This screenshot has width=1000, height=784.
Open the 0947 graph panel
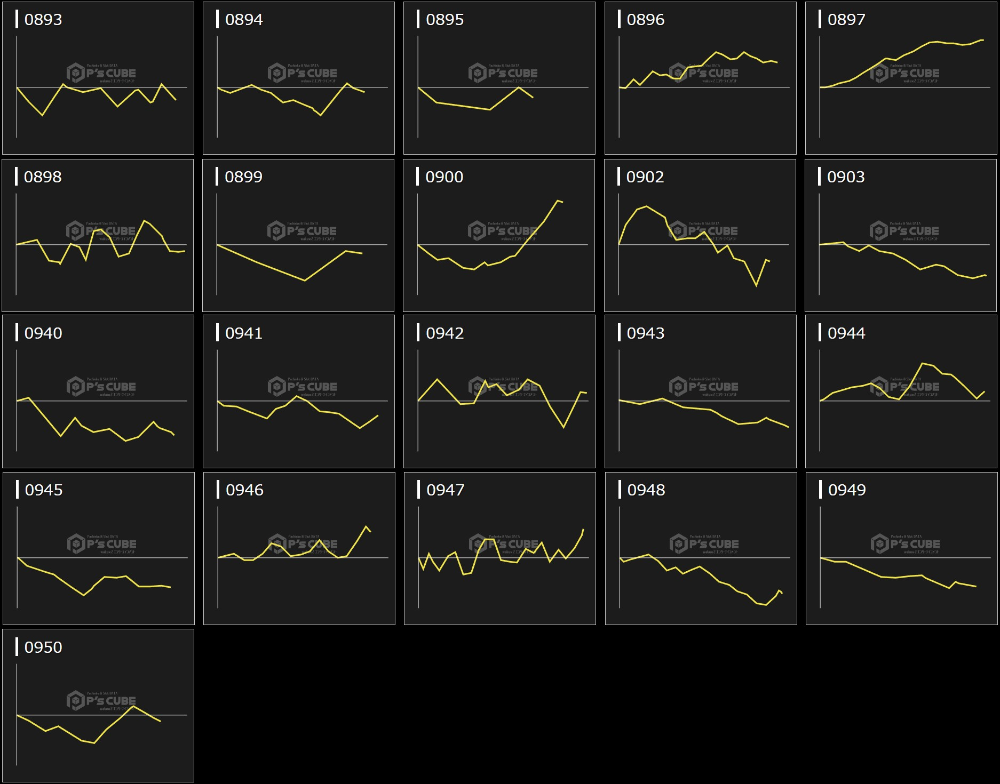coord(499,549)
